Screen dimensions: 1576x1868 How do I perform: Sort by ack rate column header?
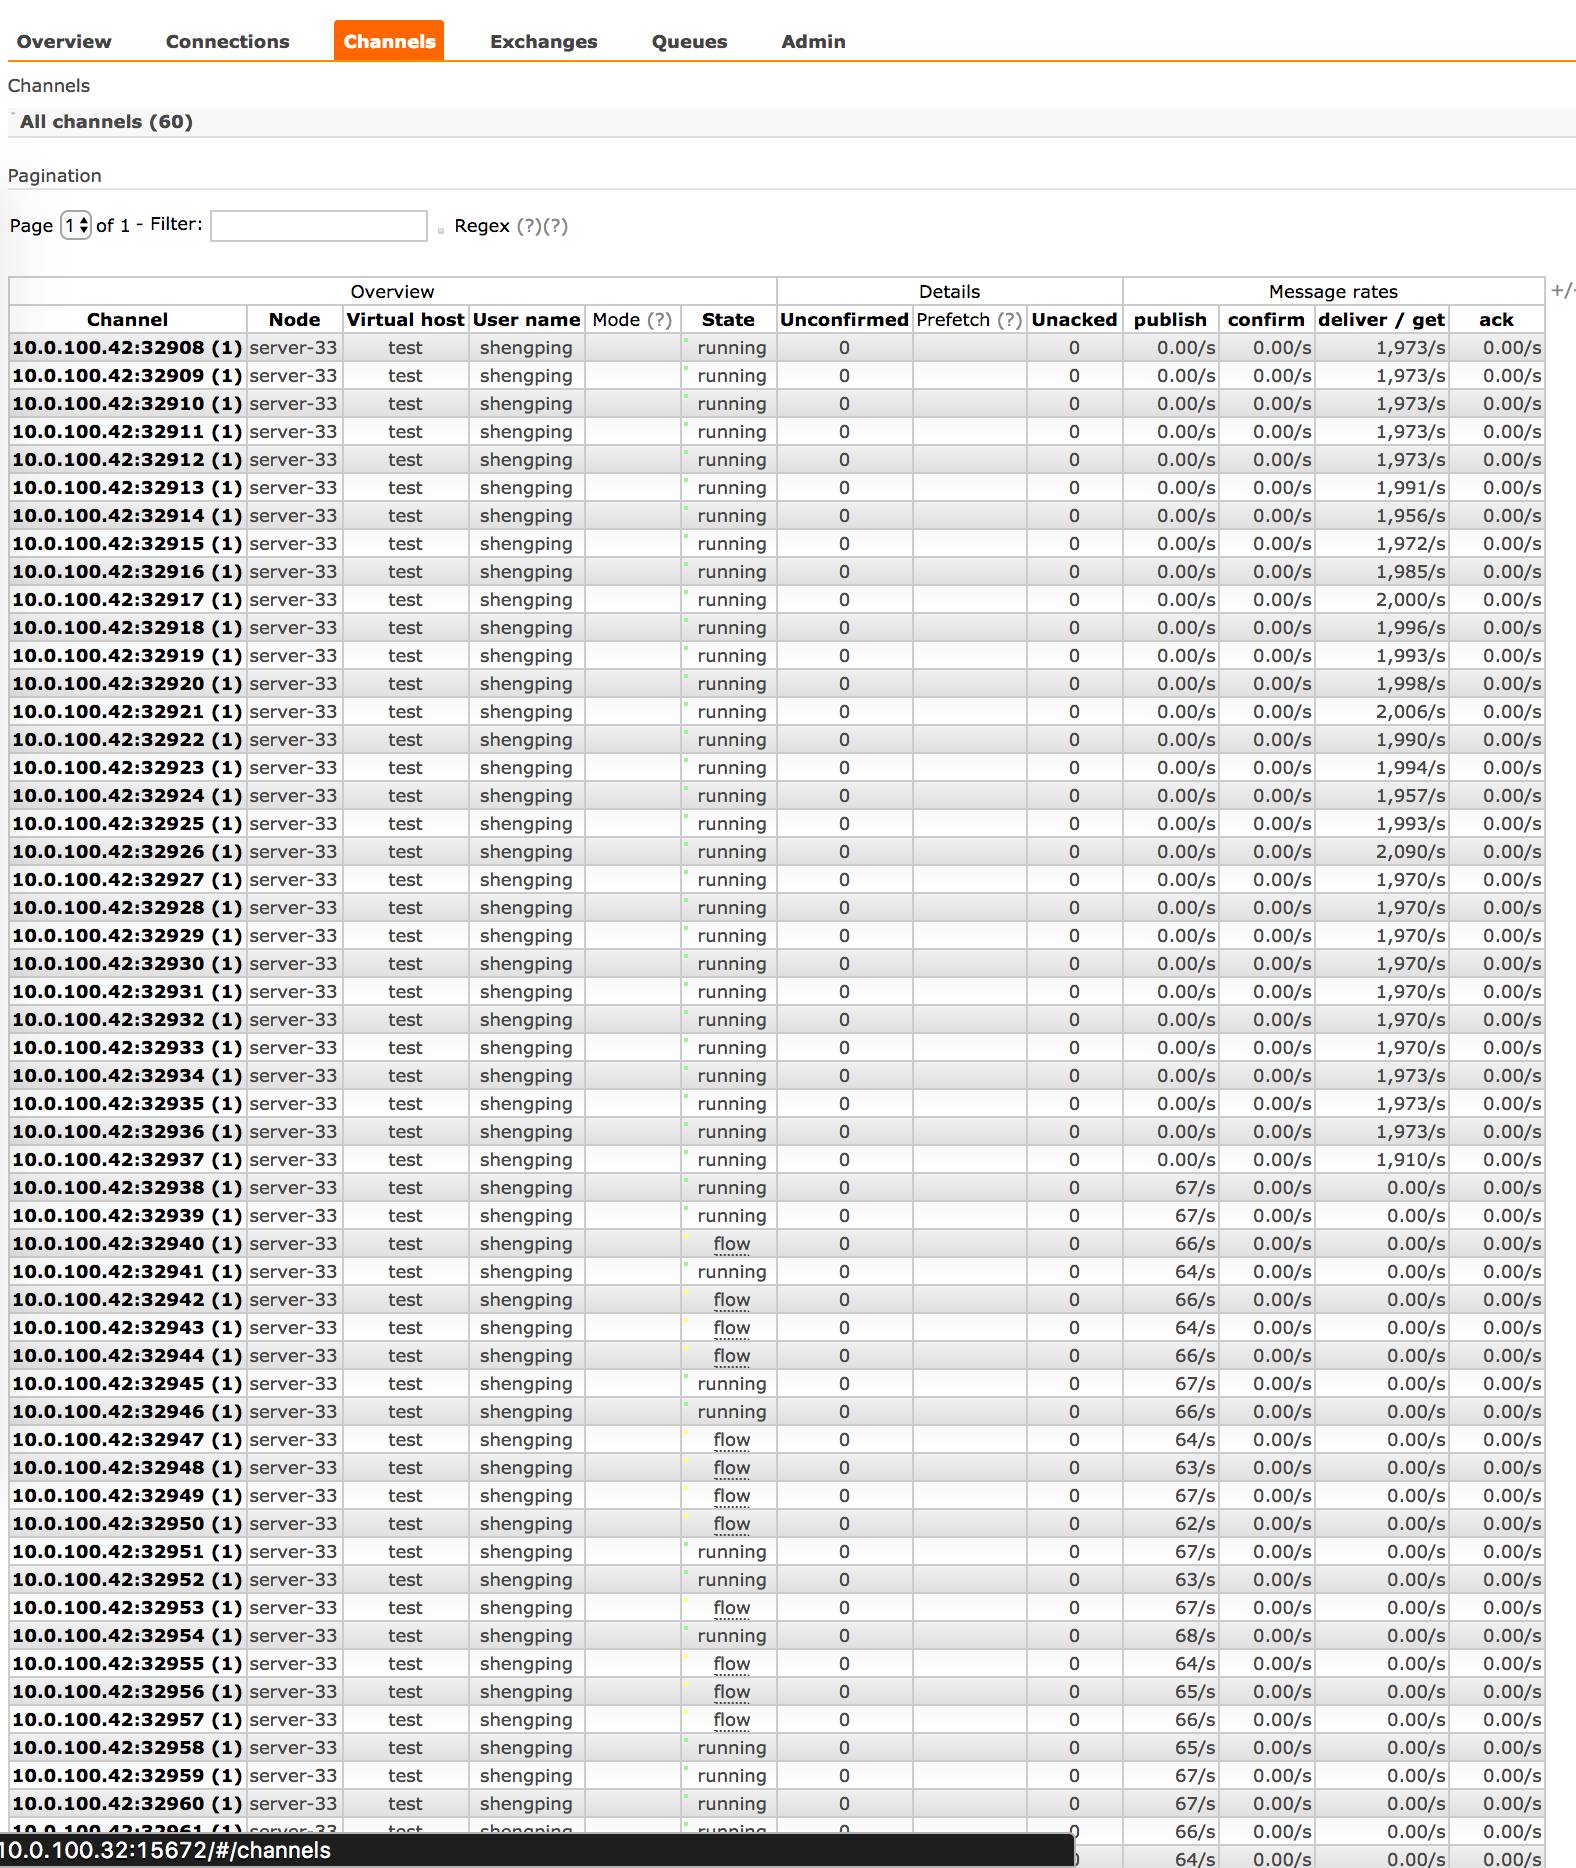(1496, 320)
